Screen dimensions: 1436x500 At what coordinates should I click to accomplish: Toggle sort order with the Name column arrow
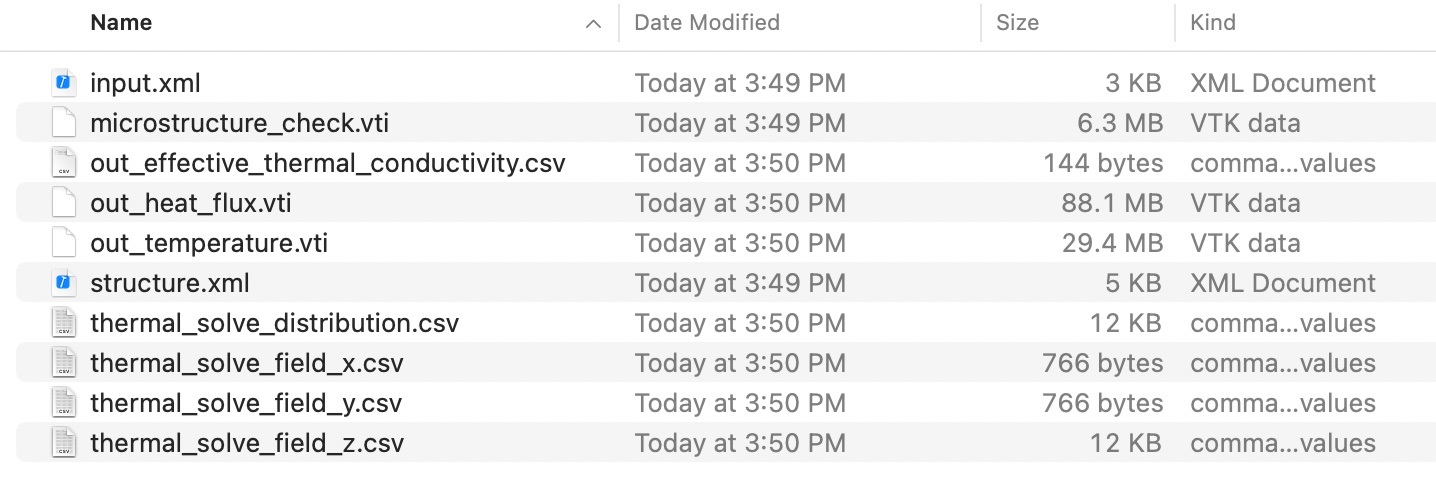pos(594,23)
